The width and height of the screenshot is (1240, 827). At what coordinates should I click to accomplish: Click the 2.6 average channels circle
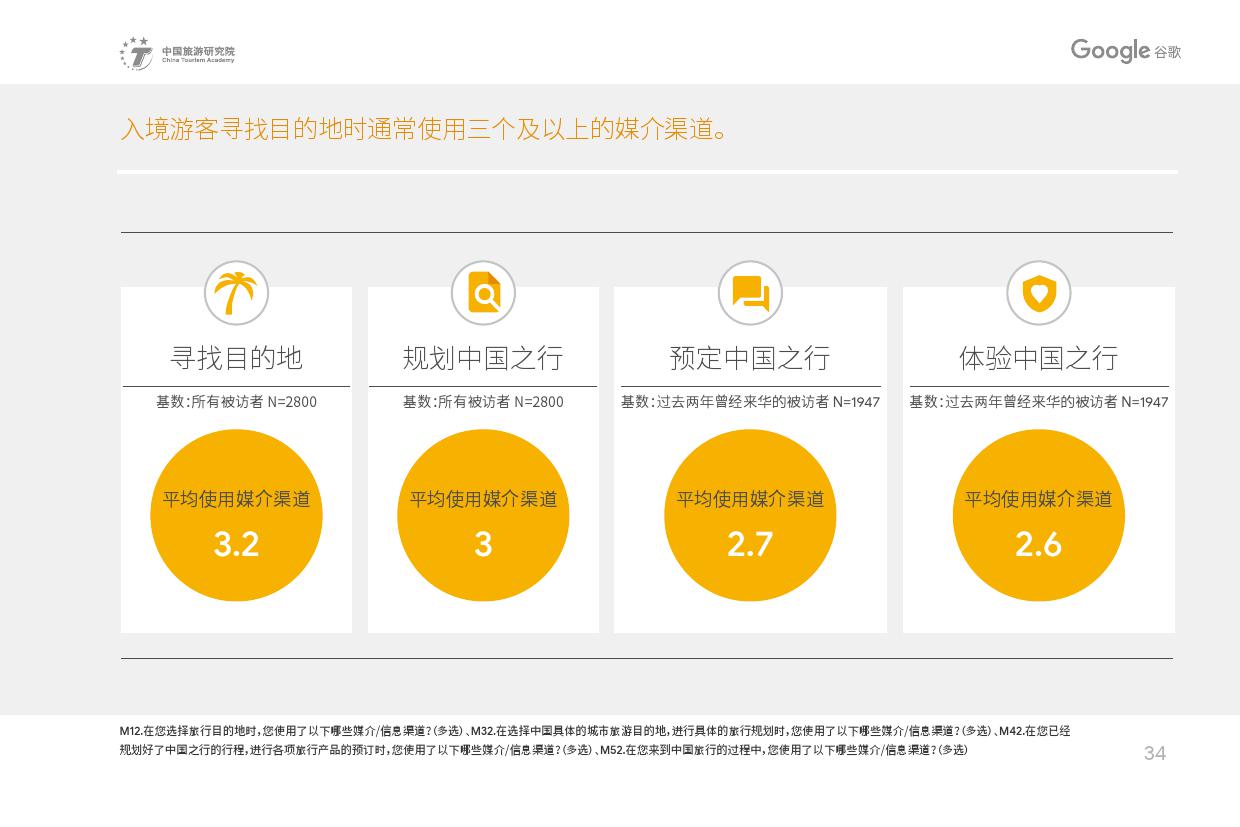1038,516
